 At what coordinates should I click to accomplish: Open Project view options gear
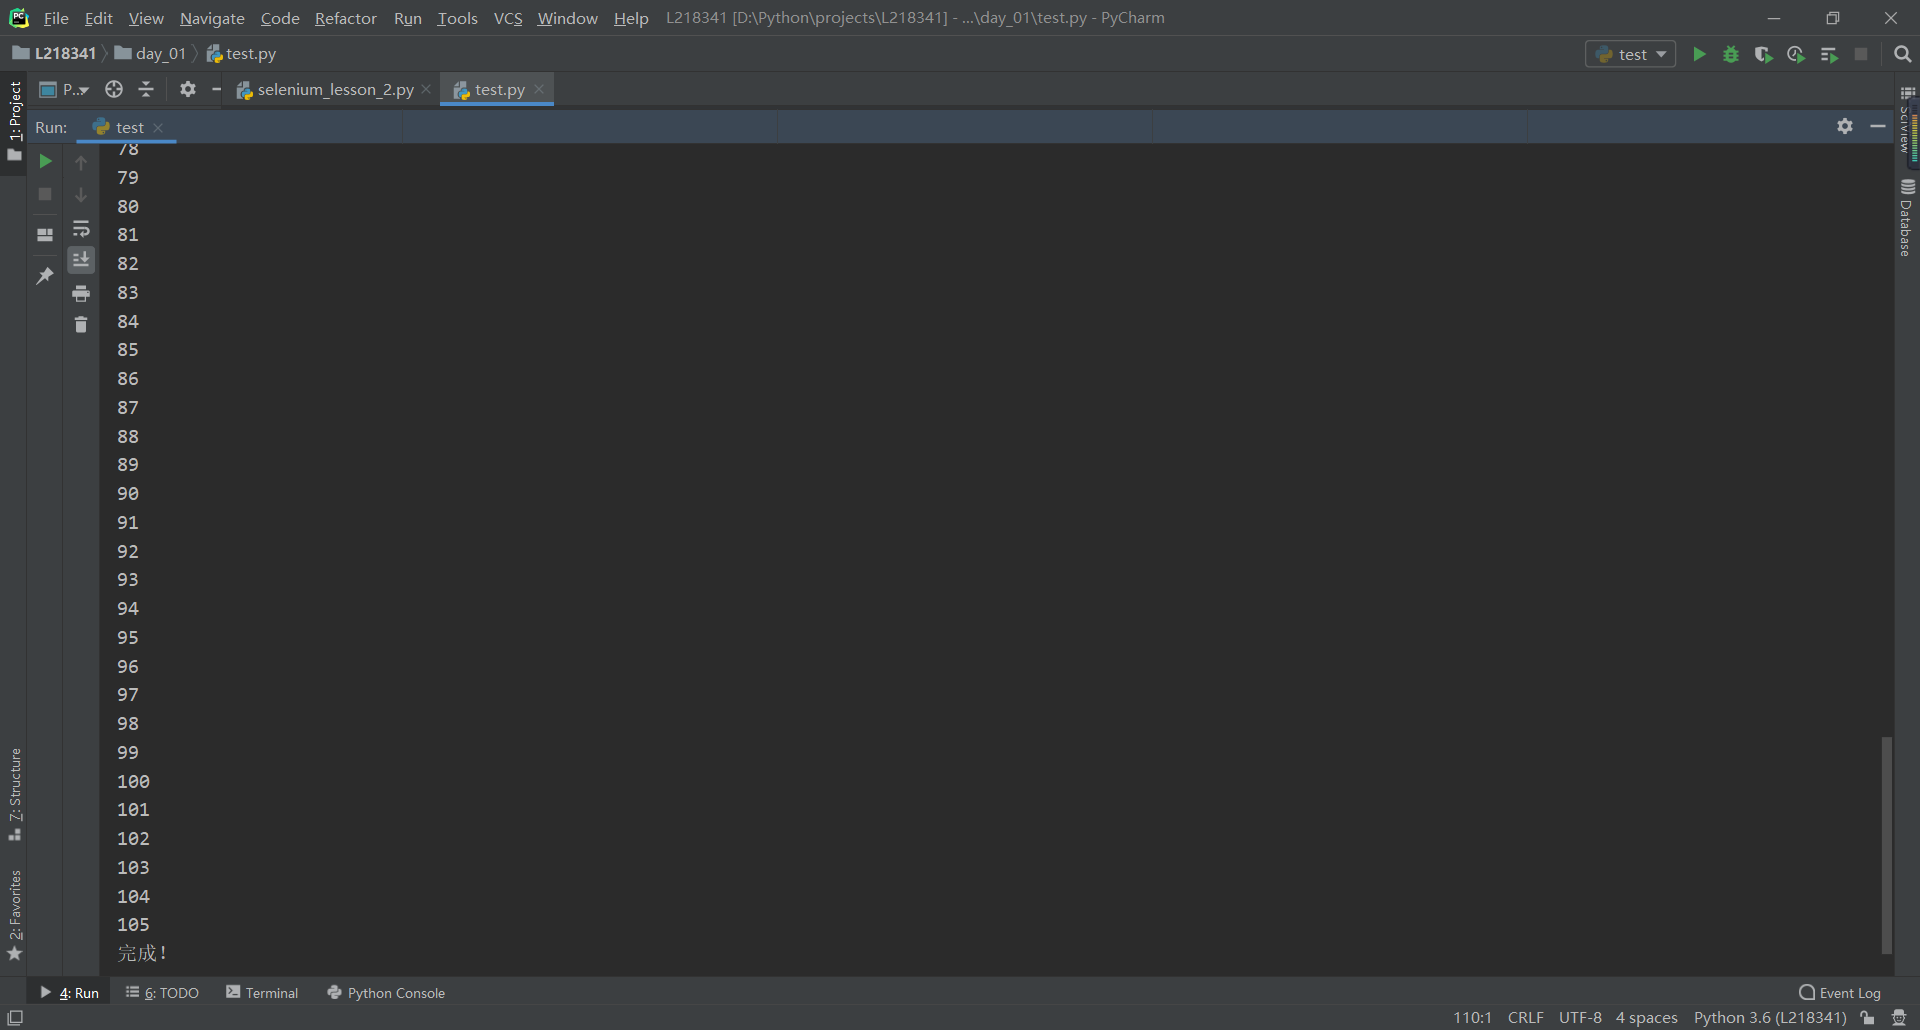click(x=188, y=90)
